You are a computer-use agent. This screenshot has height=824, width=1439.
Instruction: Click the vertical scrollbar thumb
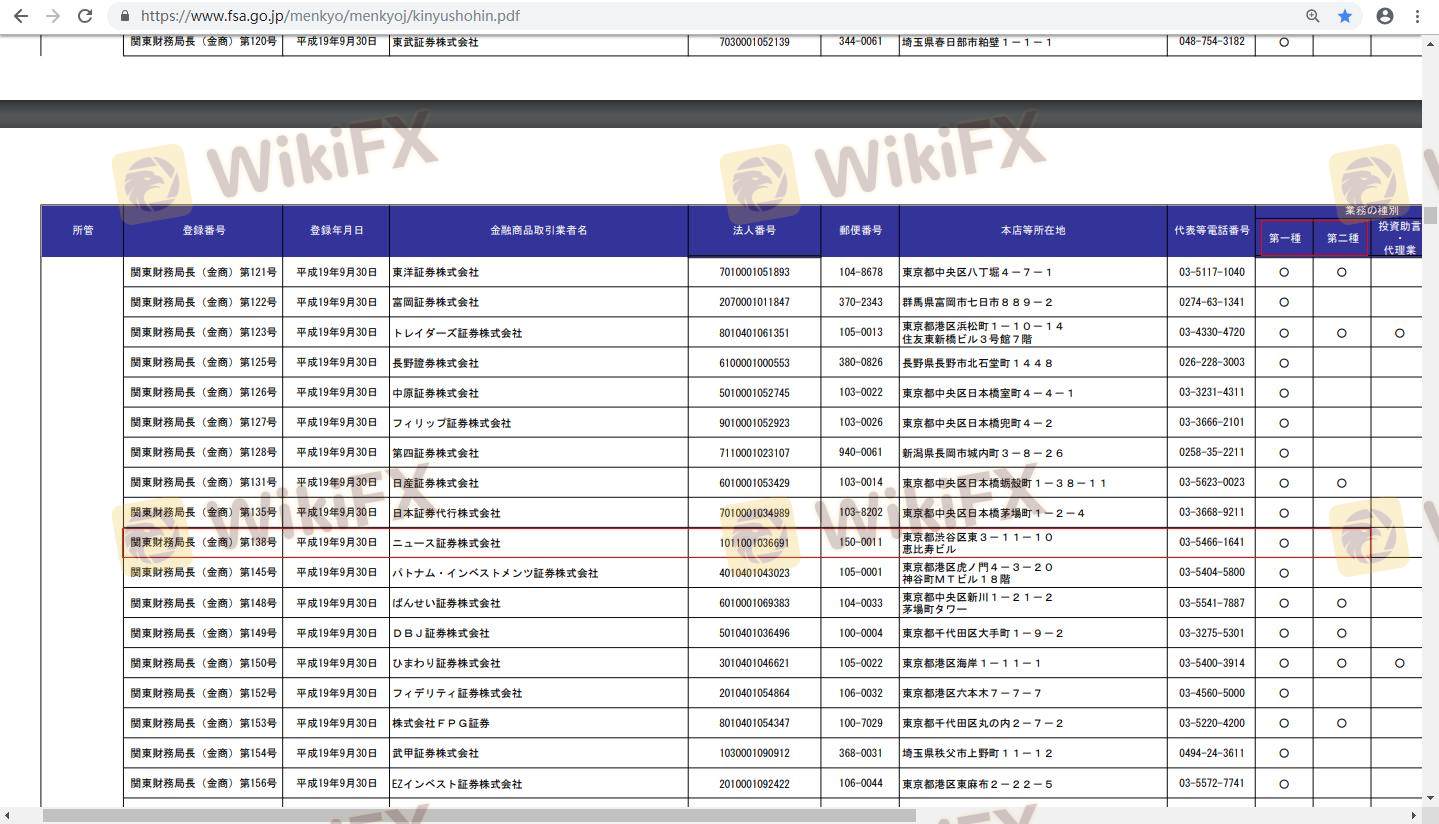tap(1431, 215)
